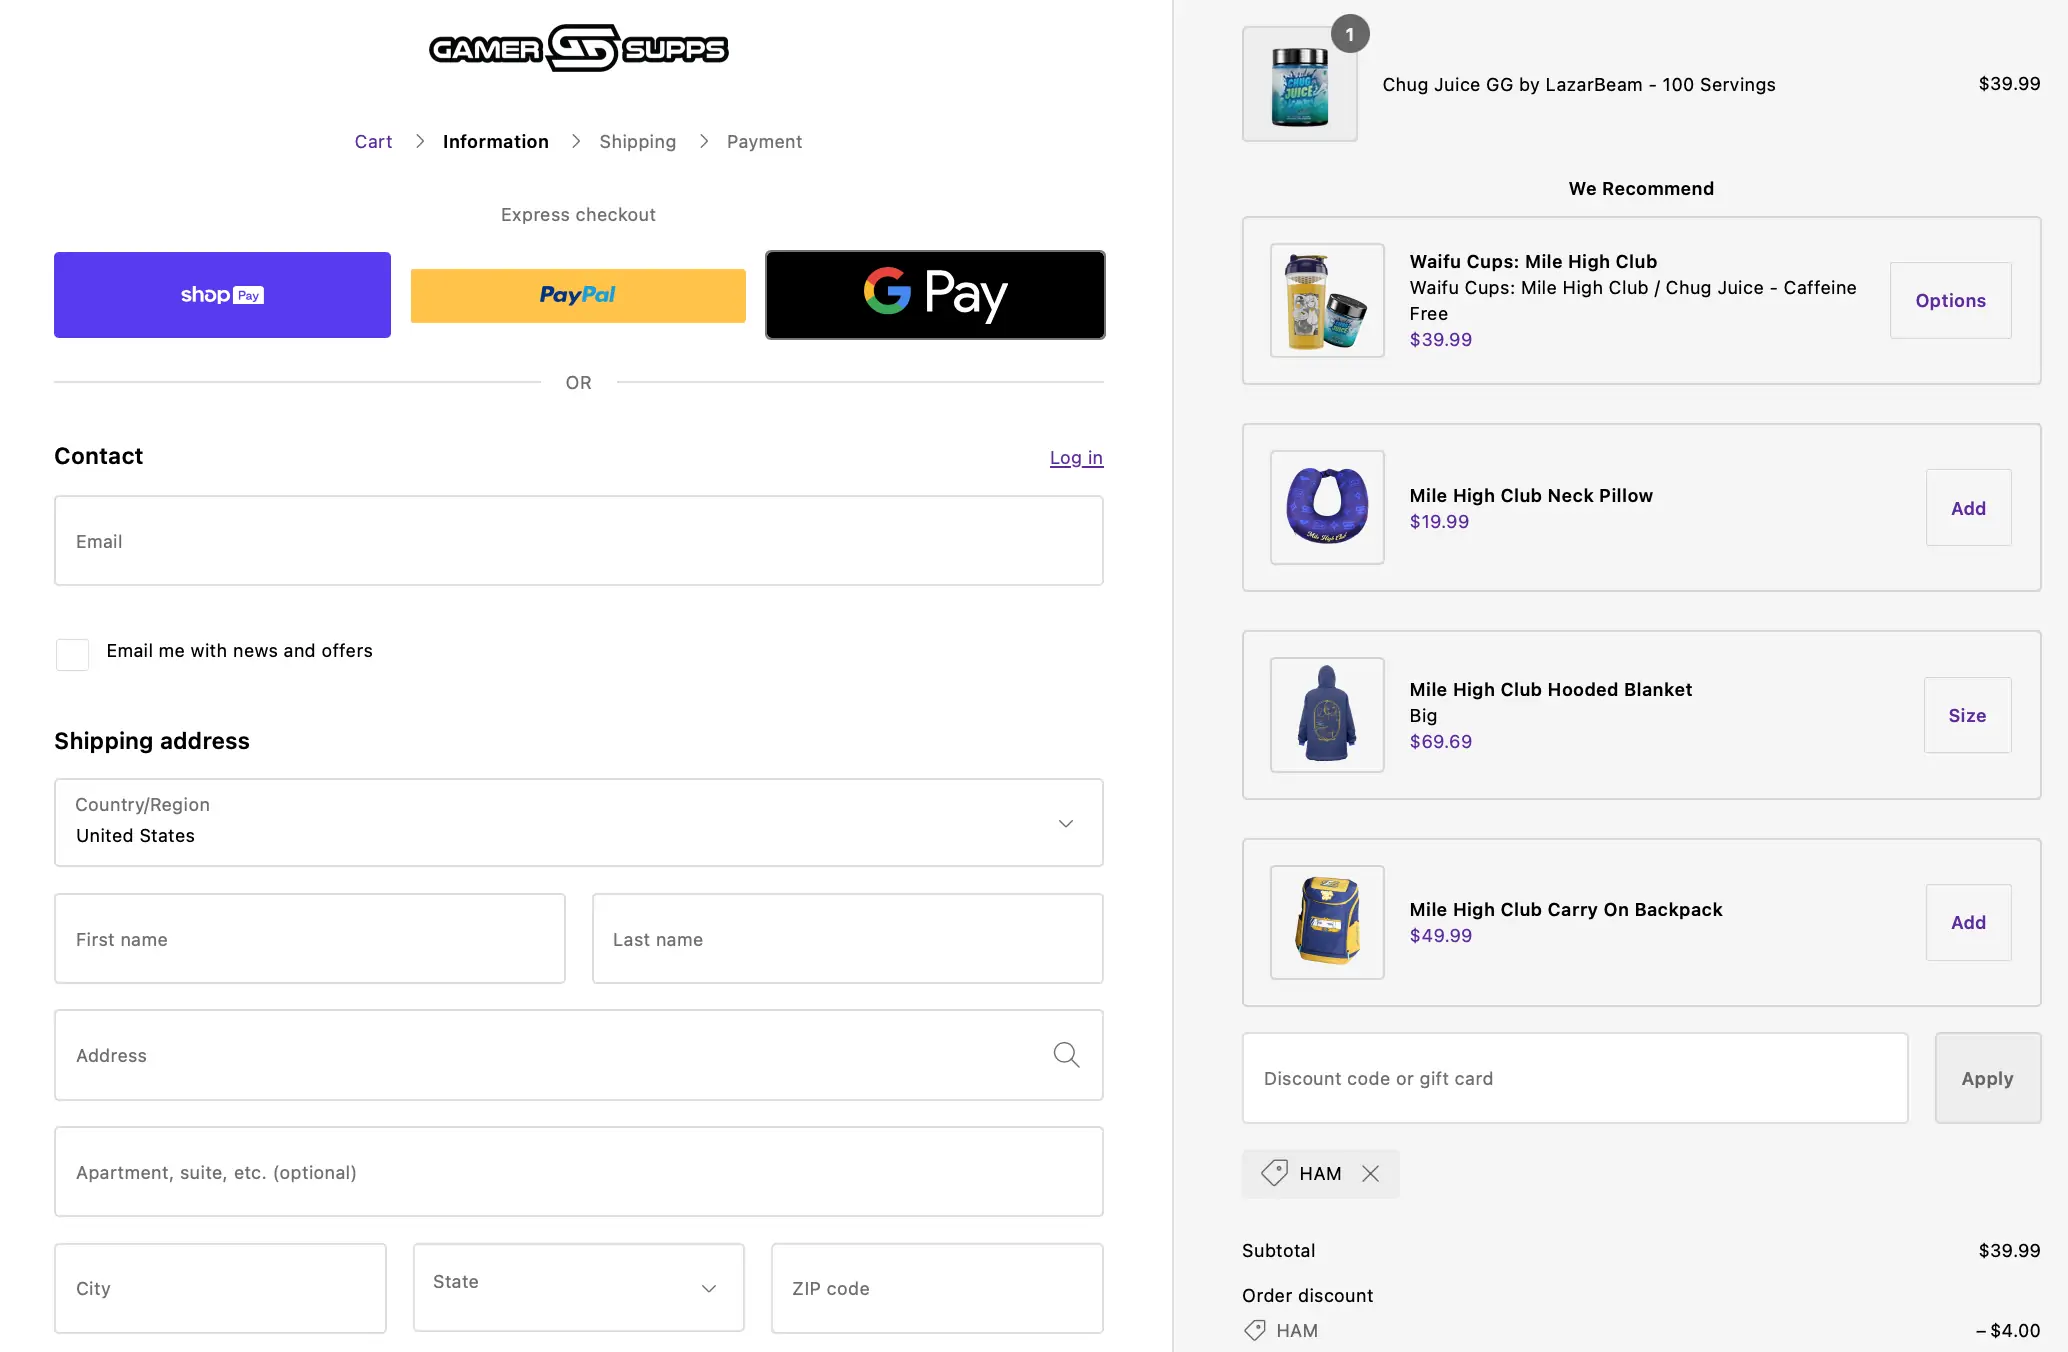This screenshot has height=1352, width=2068.
Task: Click the address search magnifier icon
Action: click(1066, 1055)
